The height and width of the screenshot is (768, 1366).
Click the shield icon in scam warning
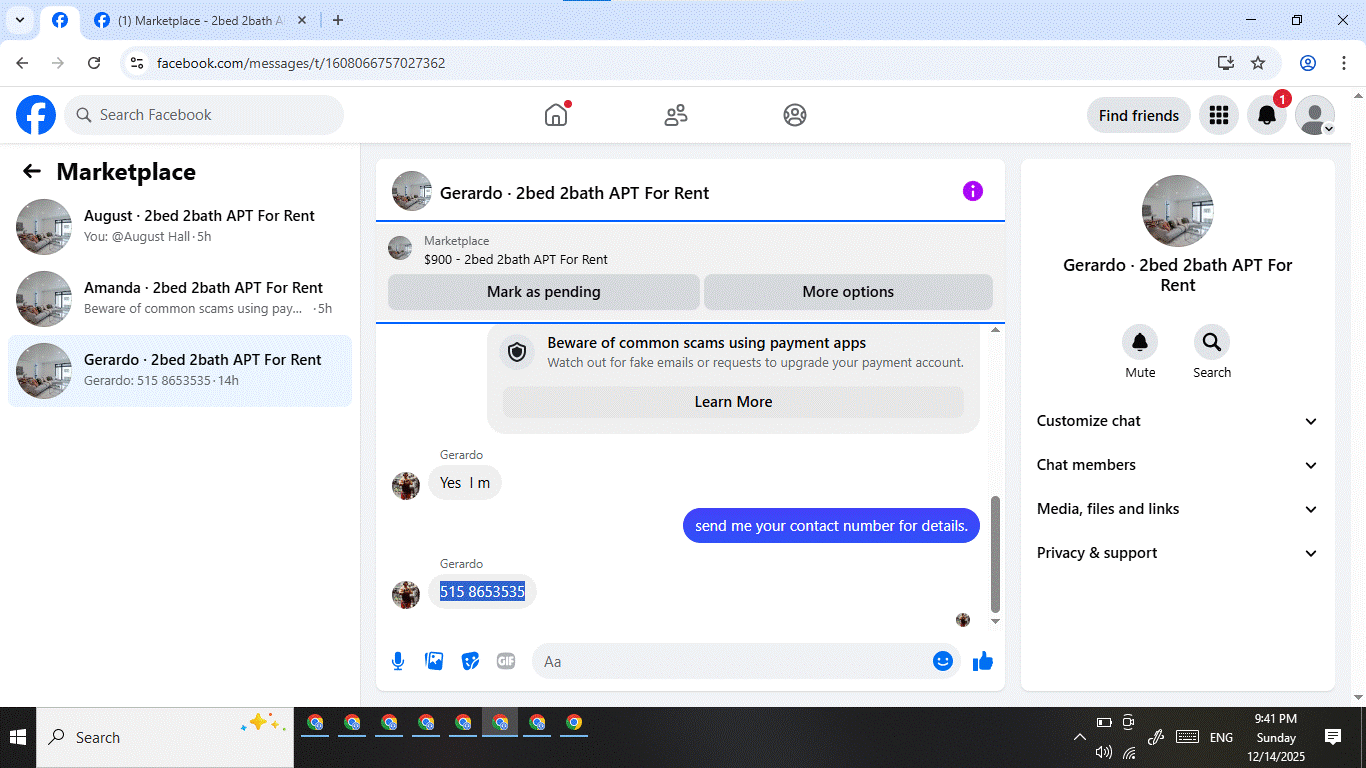(x=517, y=352)
